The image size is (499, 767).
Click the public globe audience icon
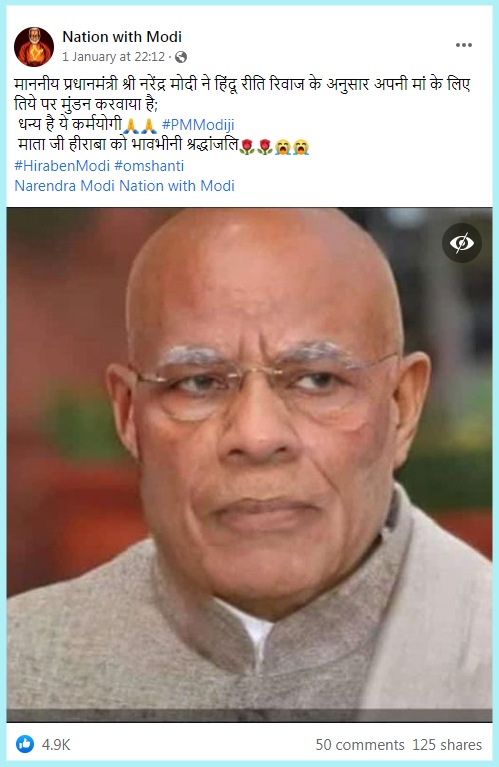181,57
